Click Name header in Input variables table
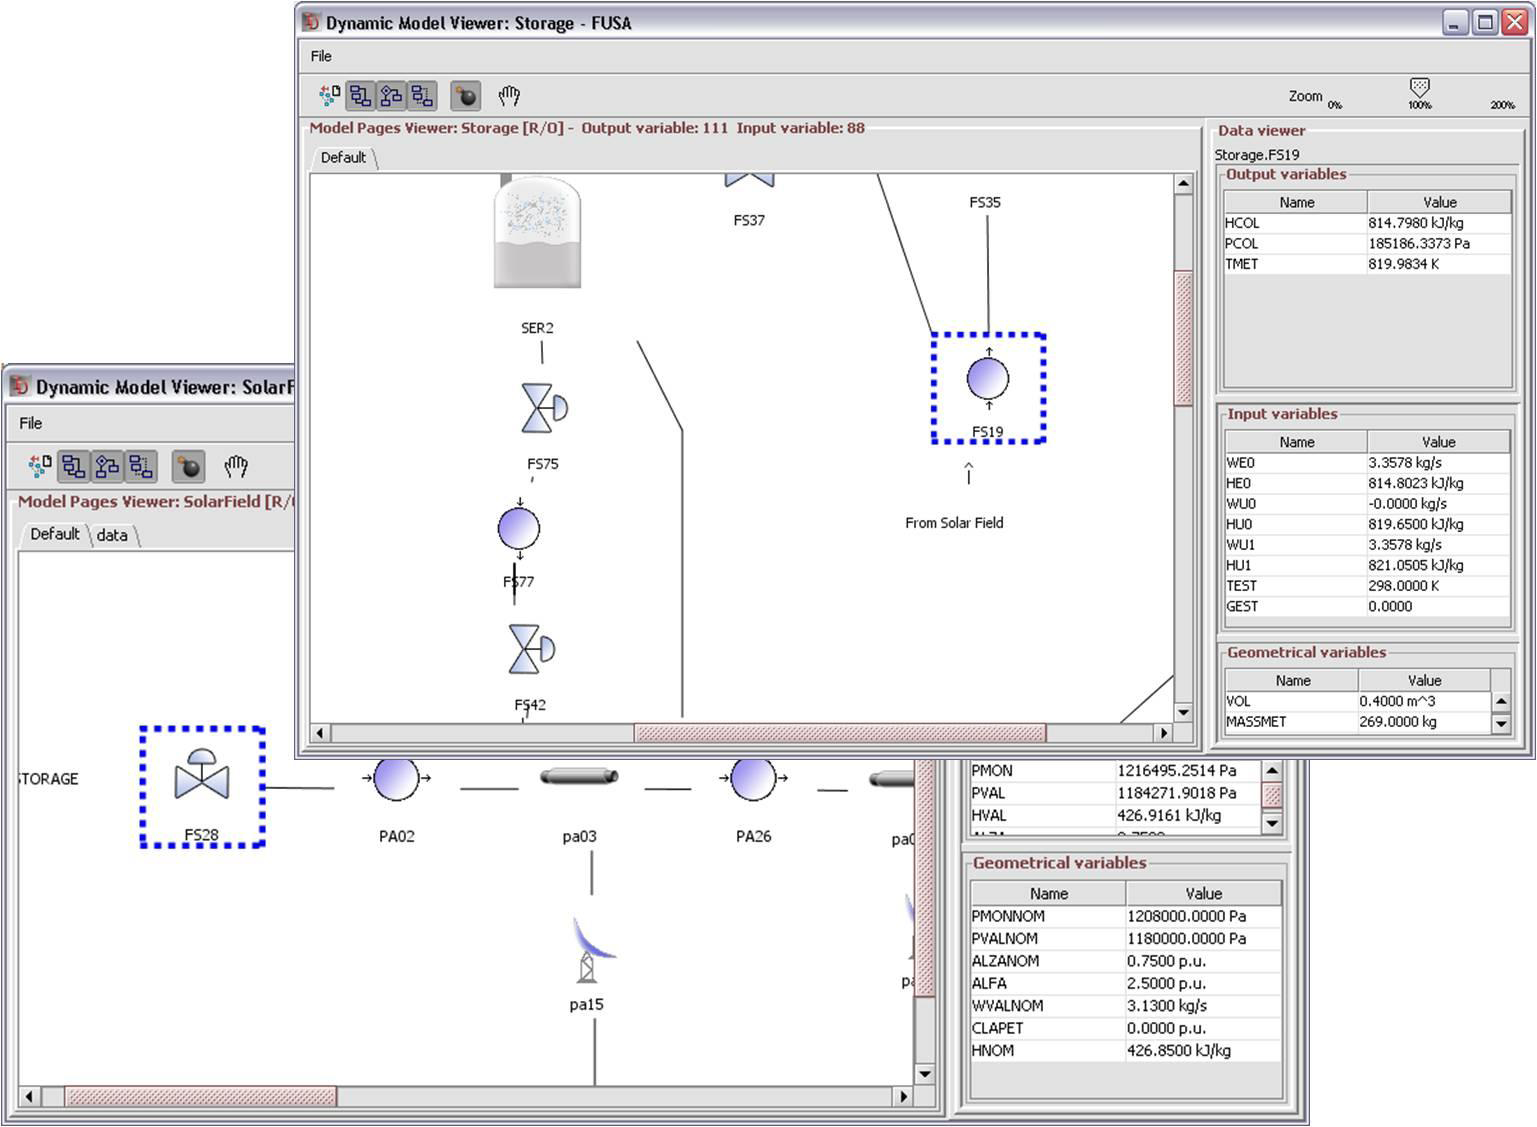The height and width of the screenshot is (1127, 1537). pos(1296,442)
